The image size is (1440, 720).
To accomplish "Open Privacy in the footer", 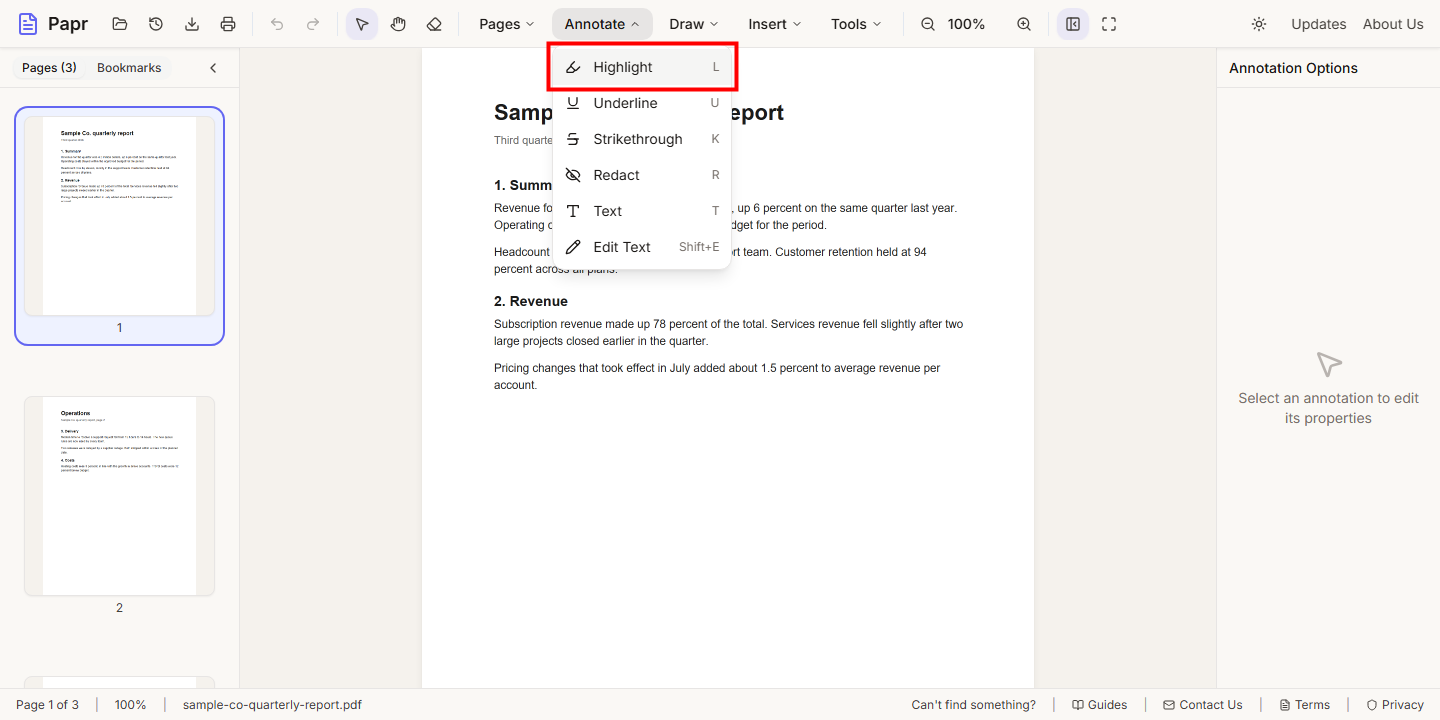I will (1395, 705).
